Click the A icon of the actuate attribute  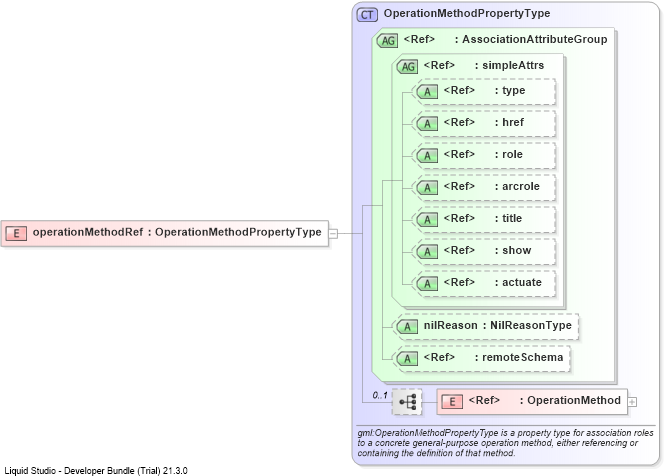pyautogui.click(x=427, y=283)
